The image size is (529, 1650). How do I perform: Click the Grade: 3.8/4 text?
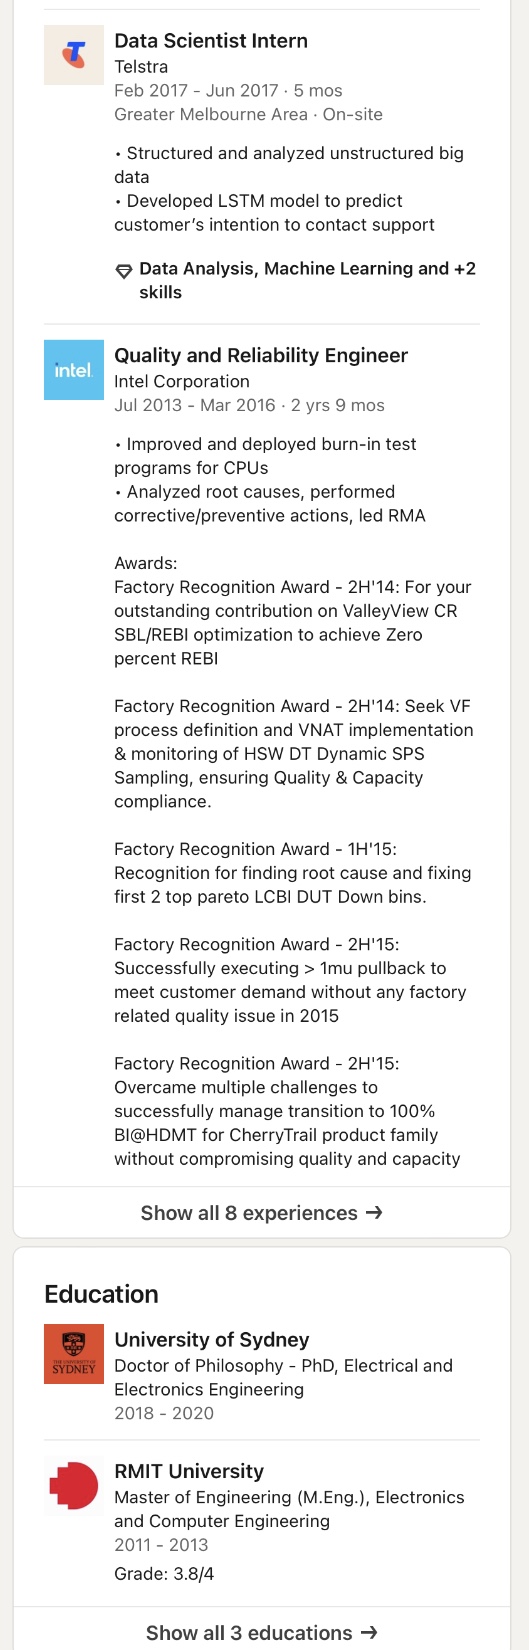tap(164, 1573)
